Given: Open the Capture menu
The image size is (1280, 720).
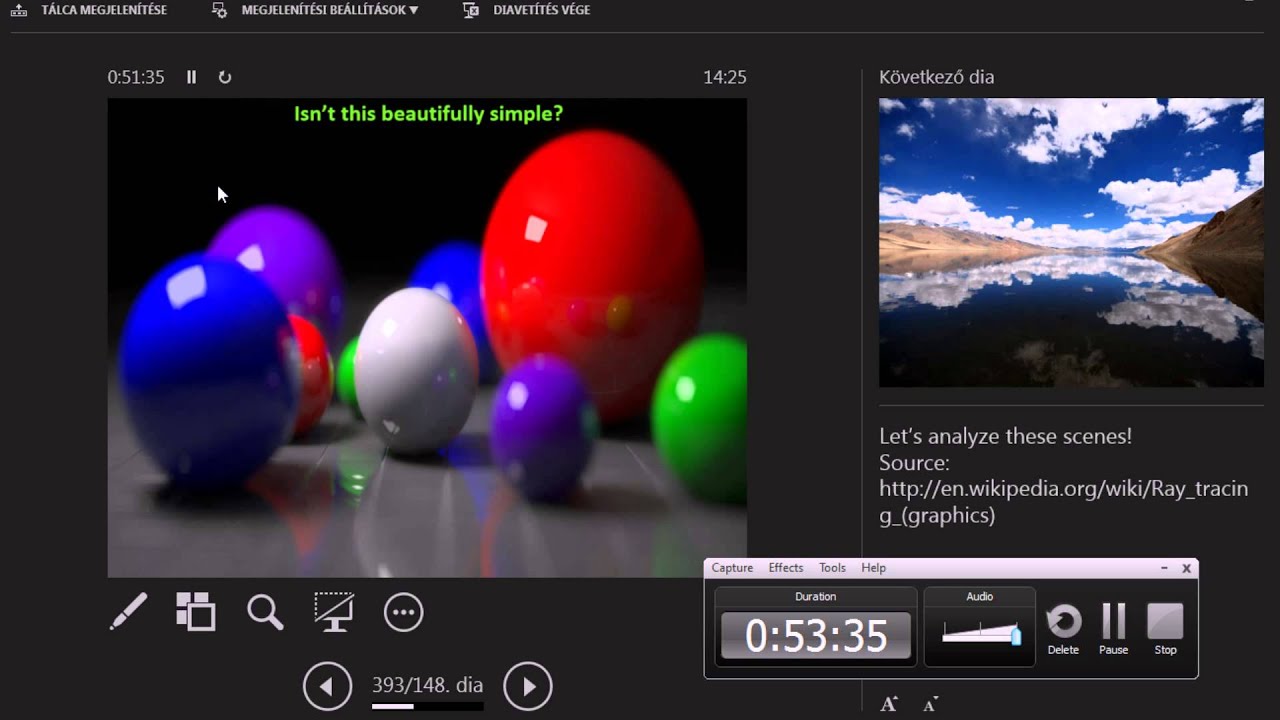Looking at the screenshot, I should [x=732, y=567].
